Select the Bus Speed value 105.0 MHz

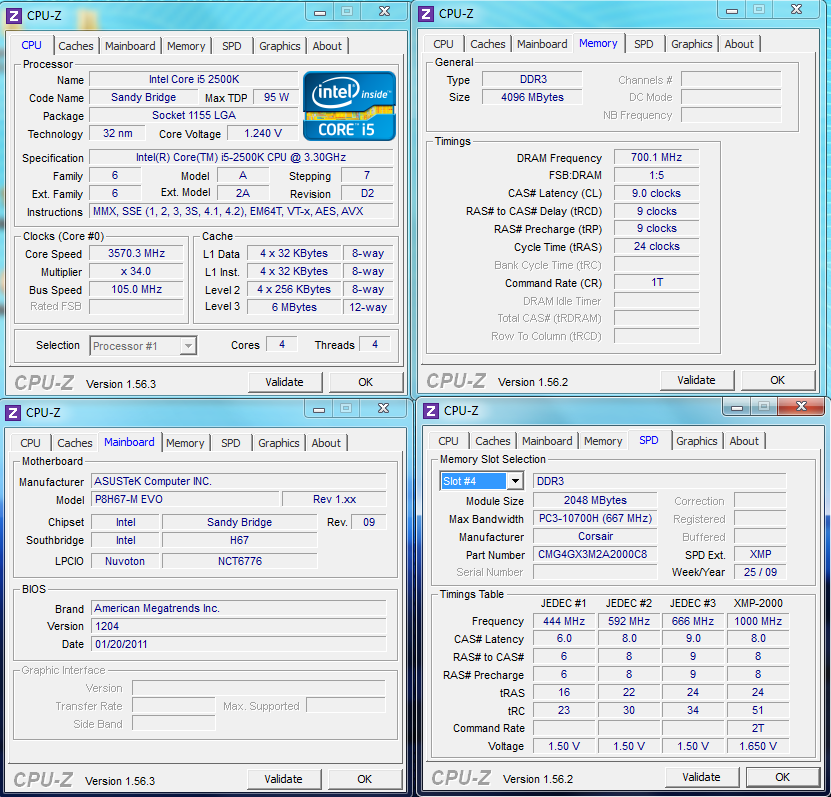click(x=136, y=289)
